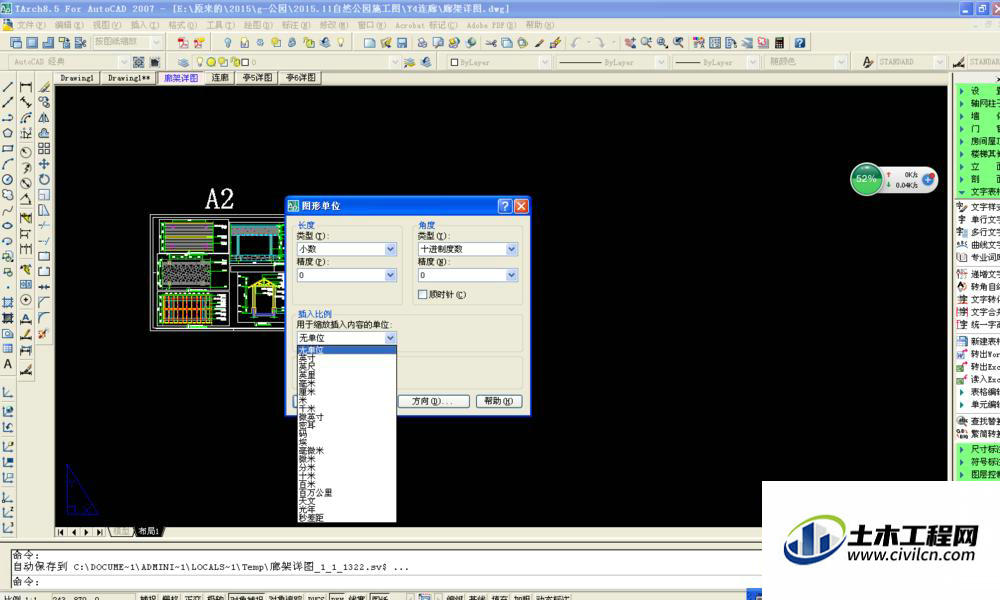Open the calculator icon in the toolbar

[x=779, y=43]
